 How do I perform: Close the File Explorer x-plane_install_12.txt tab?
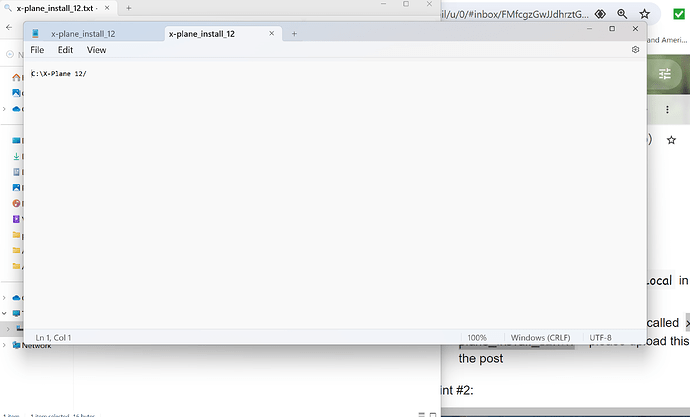click(107, 8)
